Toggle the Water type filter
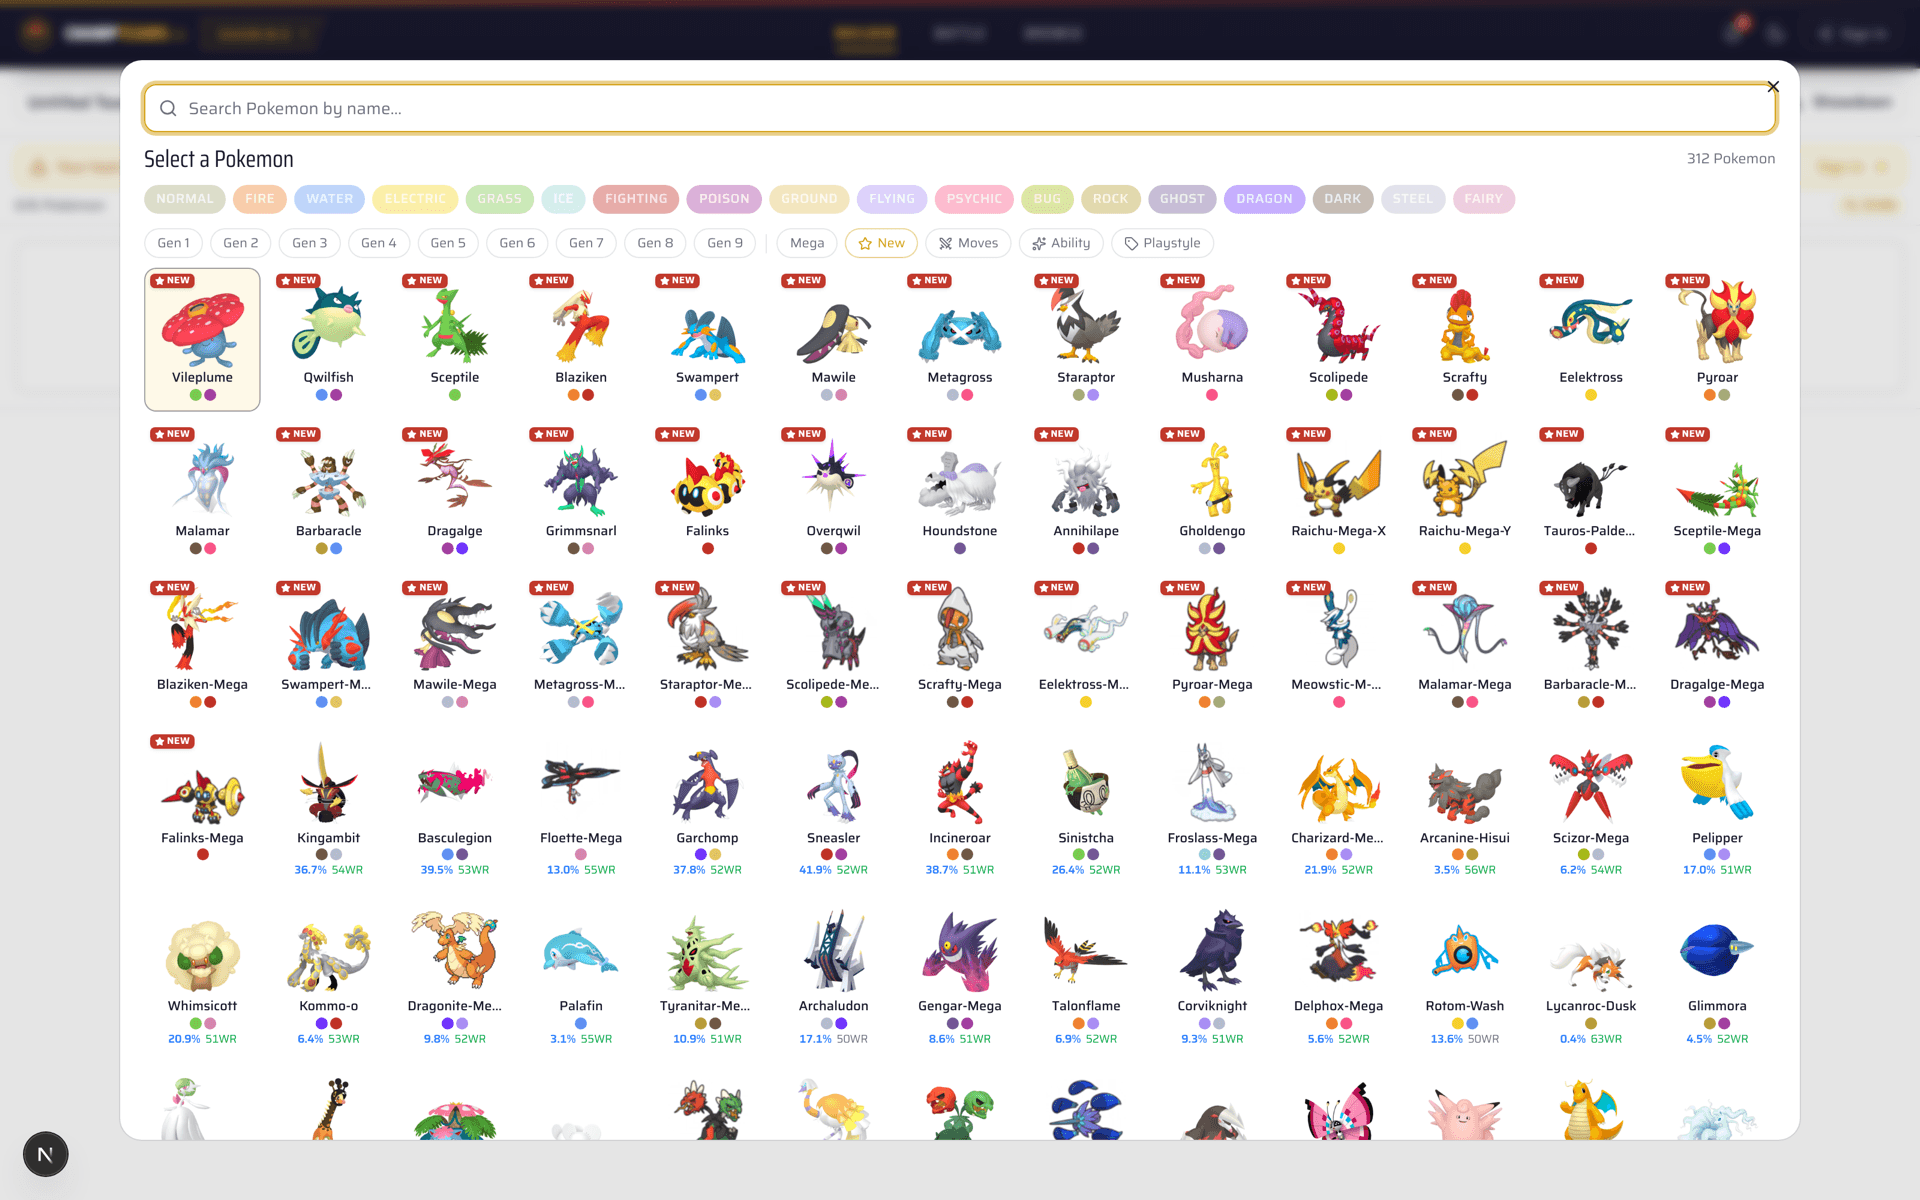The width and height of the screenshot is (1920, 1200). pos(330,199)
